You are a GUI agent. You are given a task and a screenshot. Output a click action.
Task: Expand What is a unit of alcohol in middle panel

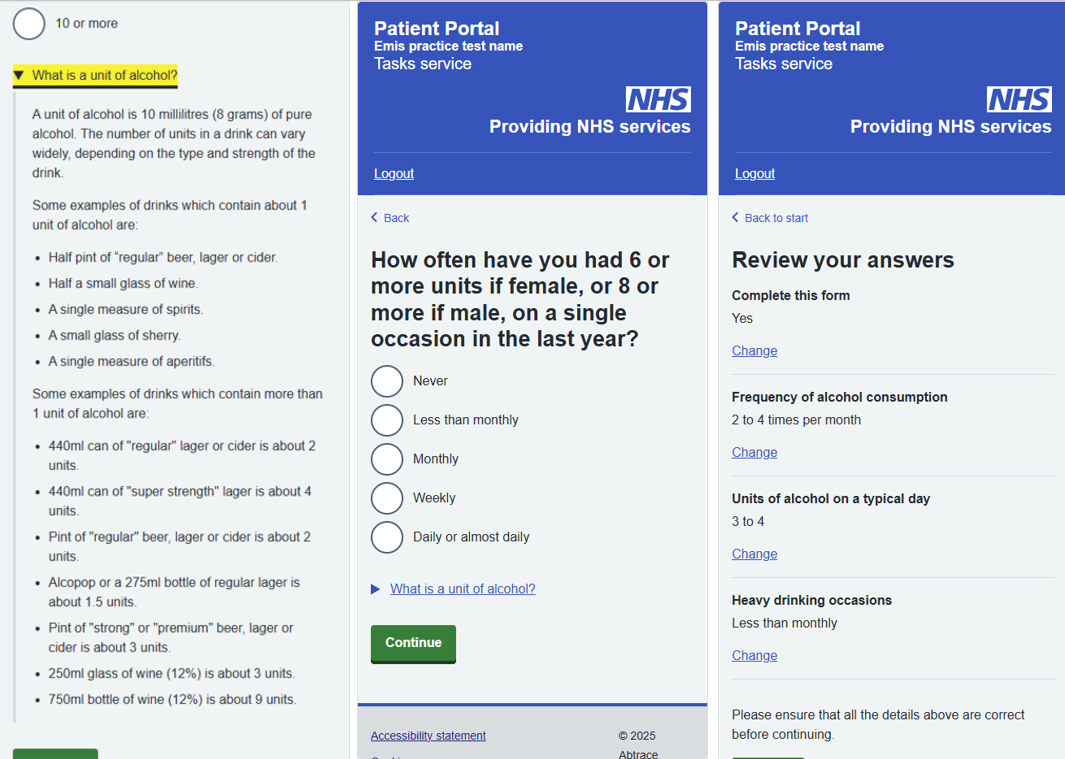tap(462, 589)
